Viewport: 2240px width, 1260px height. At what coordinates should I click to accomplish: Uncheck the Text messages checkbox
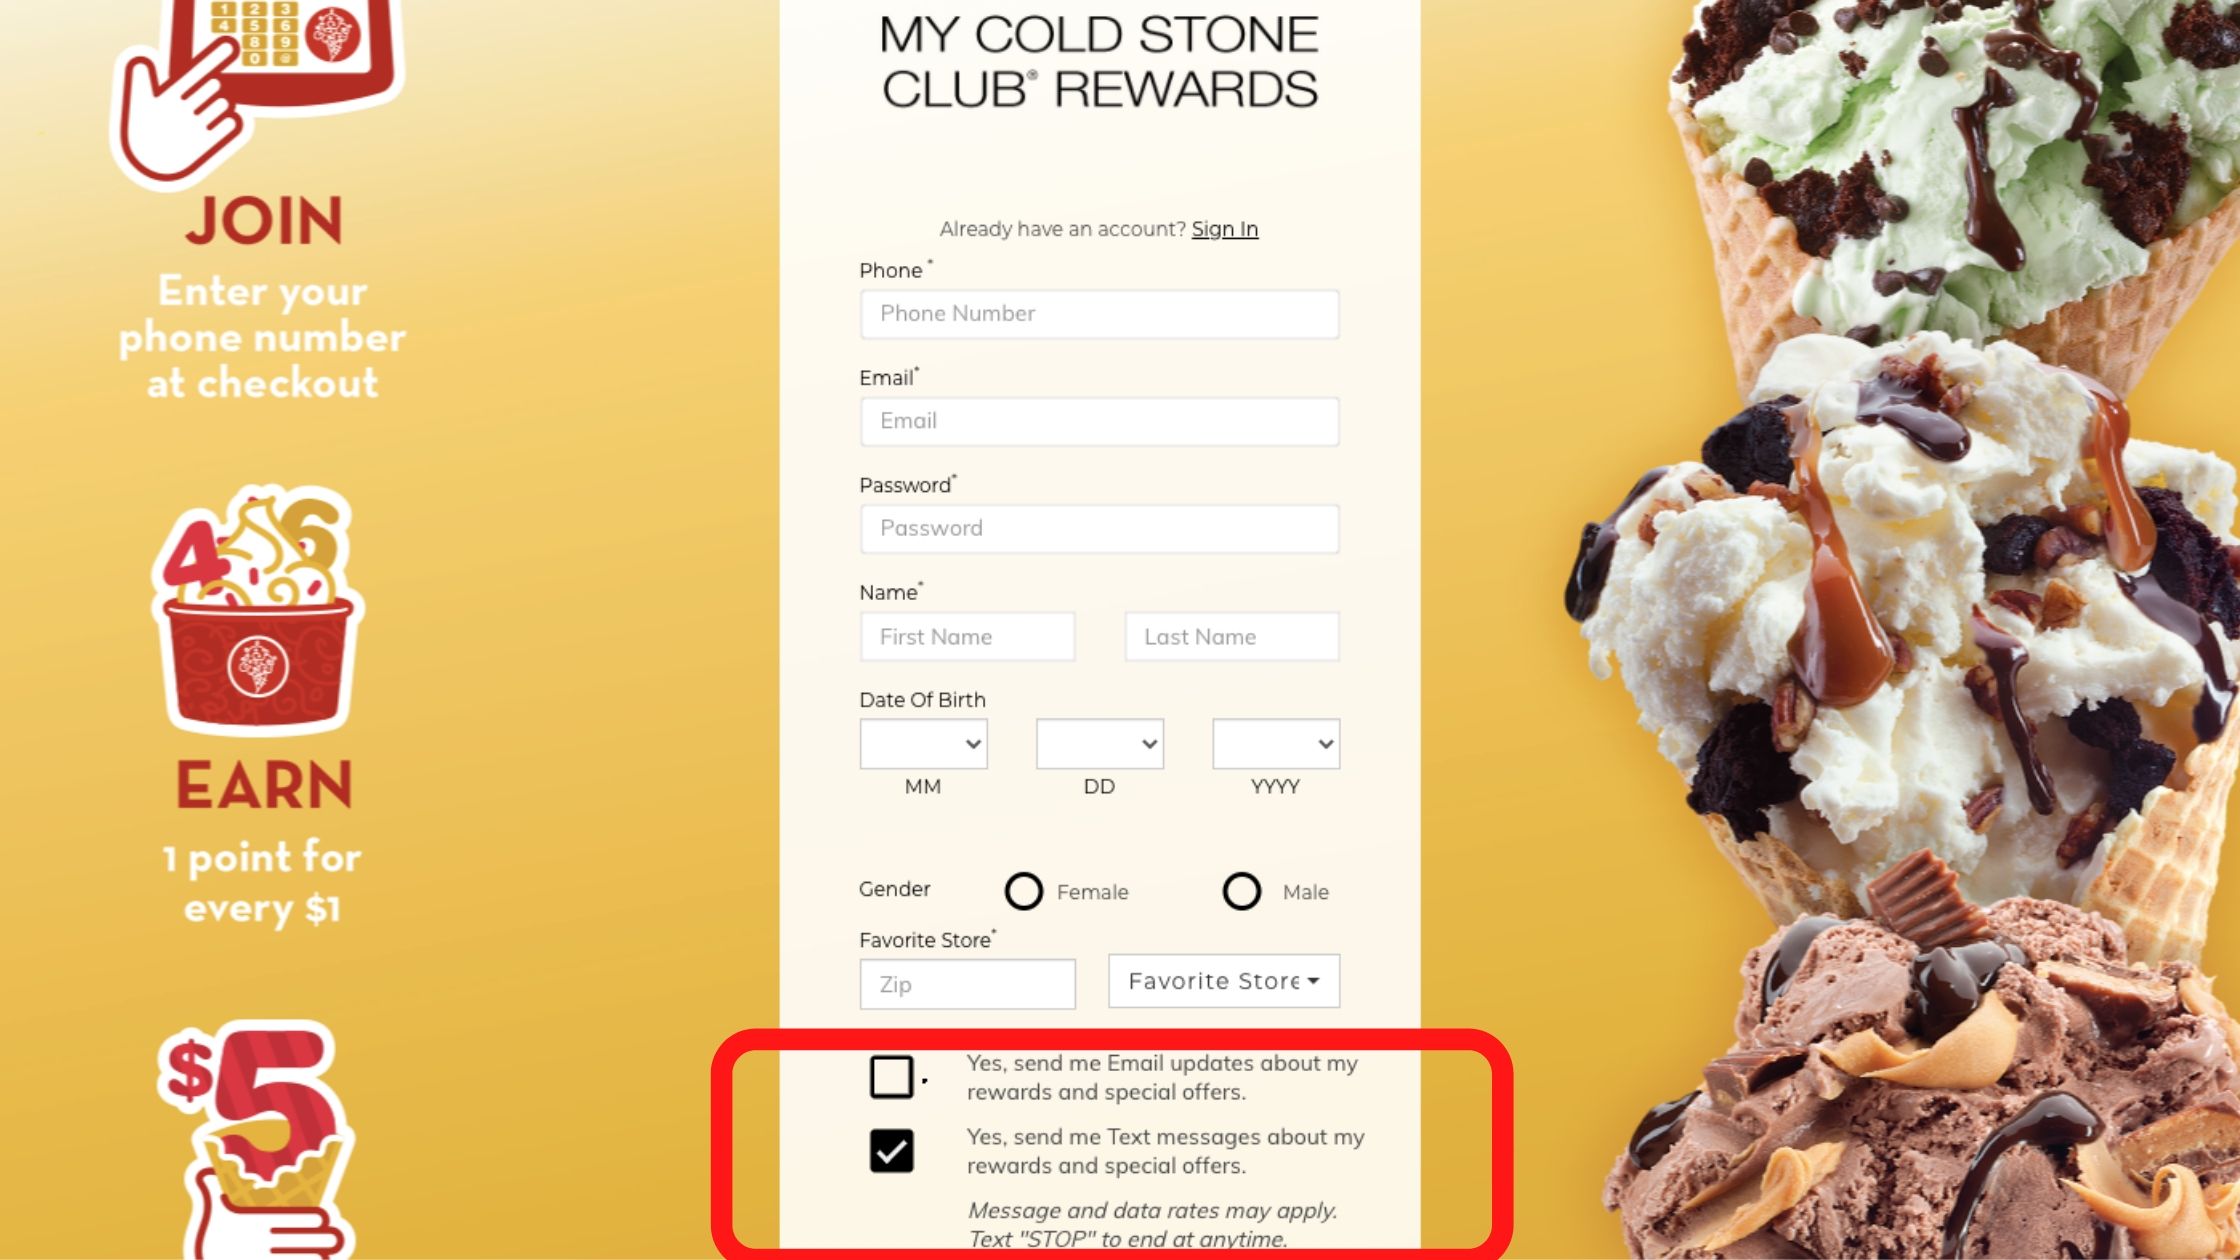coord(891,1151)
